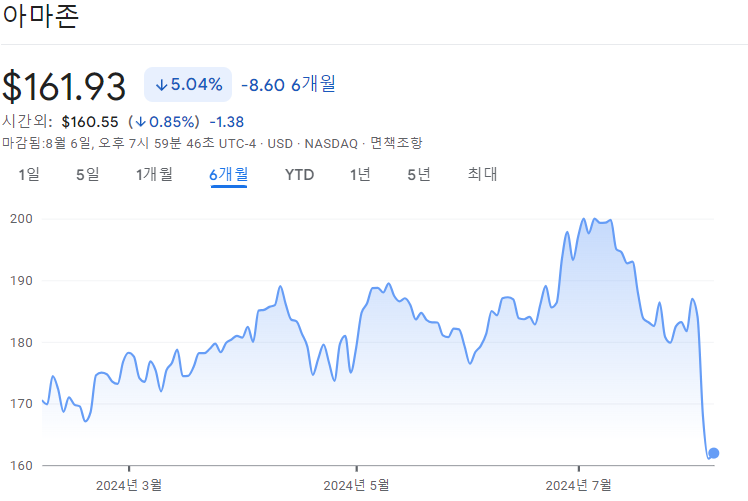Click the 2024년 7월 axis label
Screen dimensions: 748x501
pos(579,486)
